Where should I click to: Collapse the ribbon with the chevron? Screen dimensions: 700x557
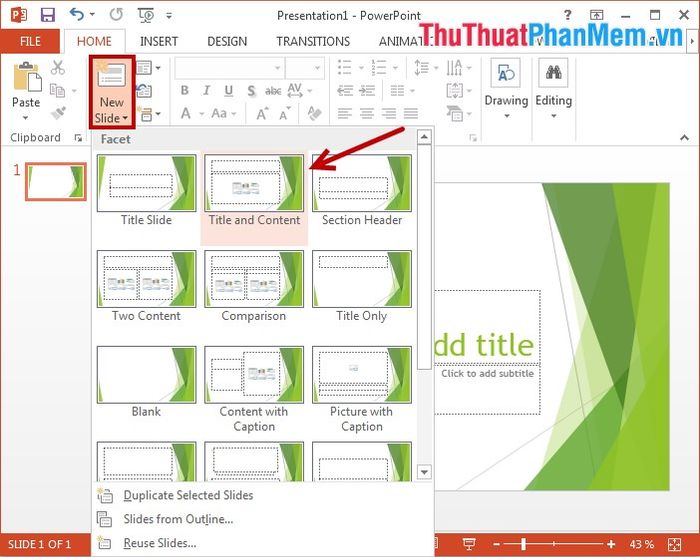[x=684, y=138]
